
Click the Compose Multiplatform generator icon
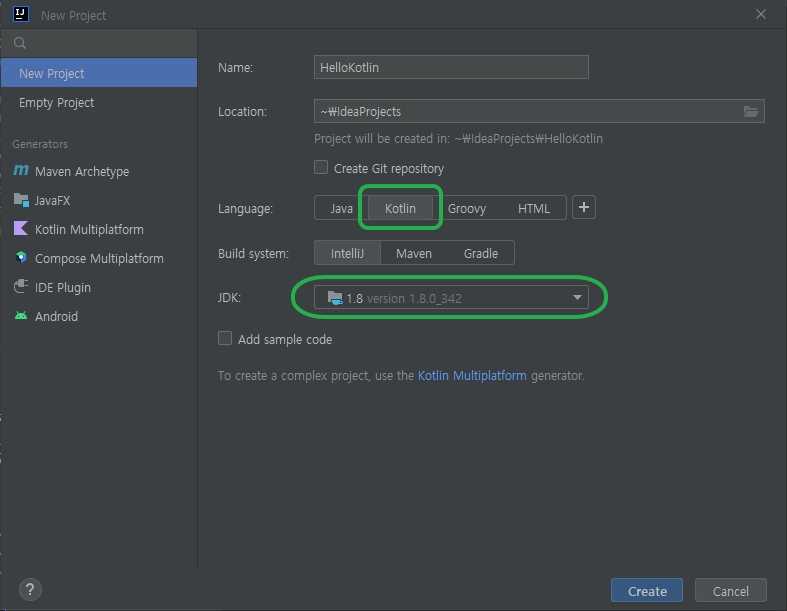pyautogui.click(x=21, y=258)
